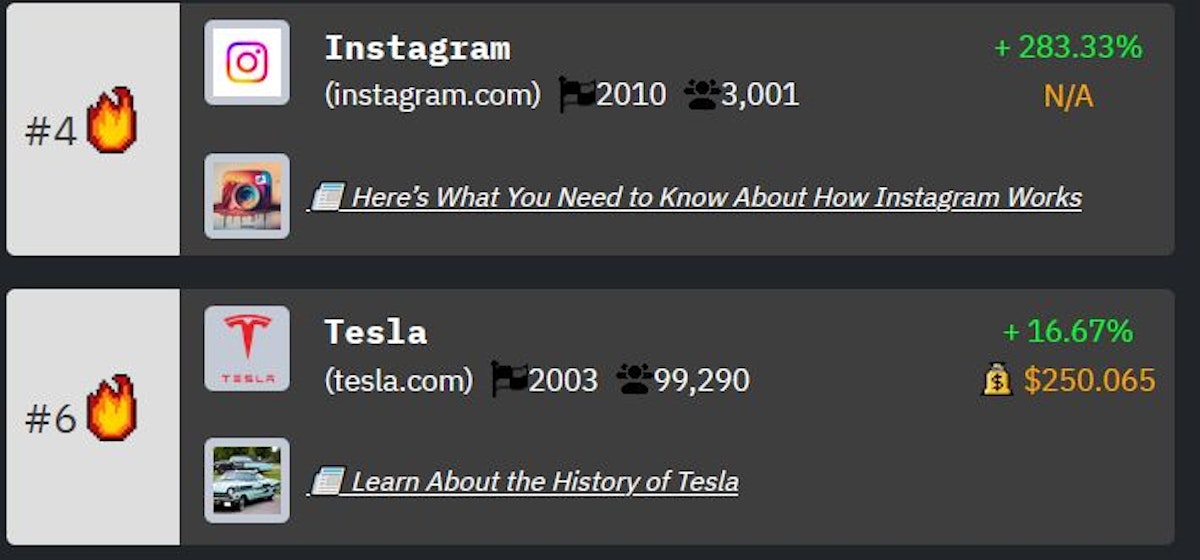This screenshot has height=560, width=1200.
Task: Click the newspaper icon before the Tesla article
Action: coord(327,481)
